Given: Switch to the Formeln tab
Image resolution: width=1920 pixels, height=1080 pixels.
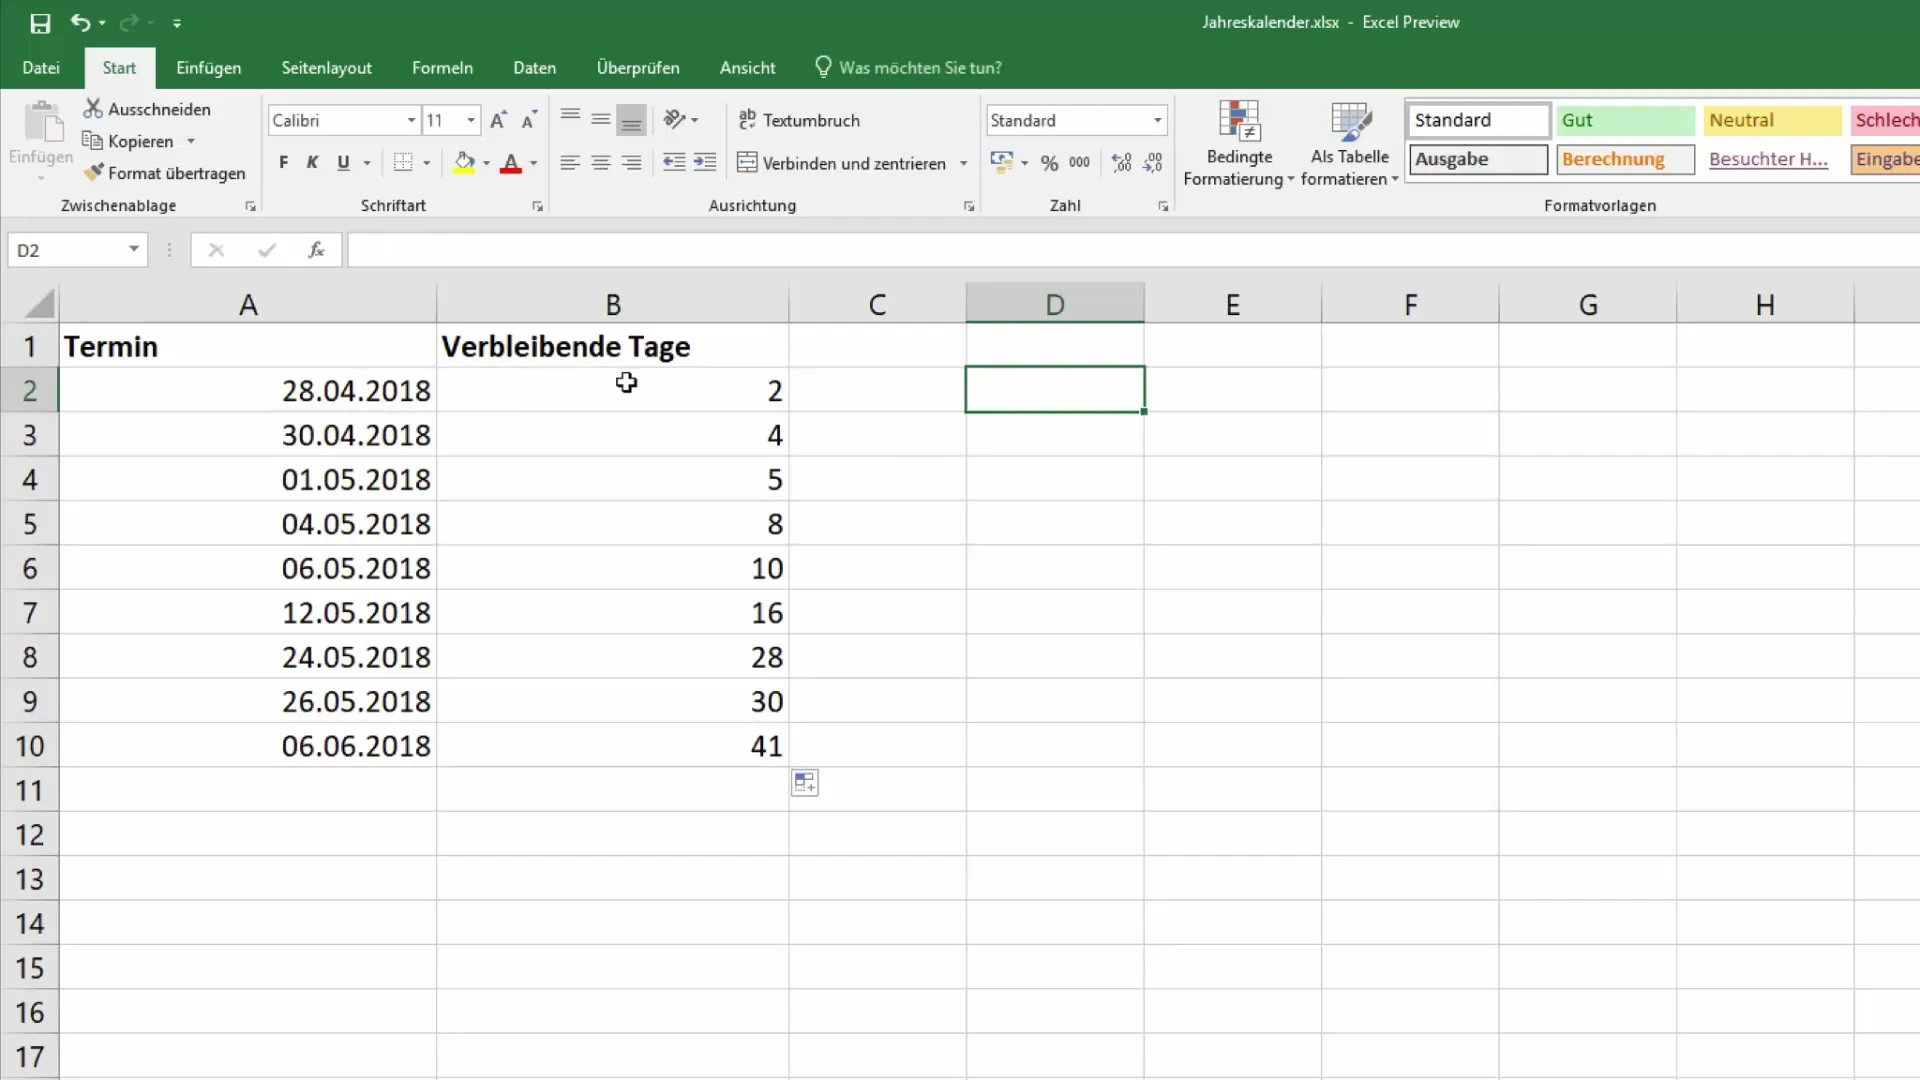Looking at the screenshot, I should coord(442,68).
